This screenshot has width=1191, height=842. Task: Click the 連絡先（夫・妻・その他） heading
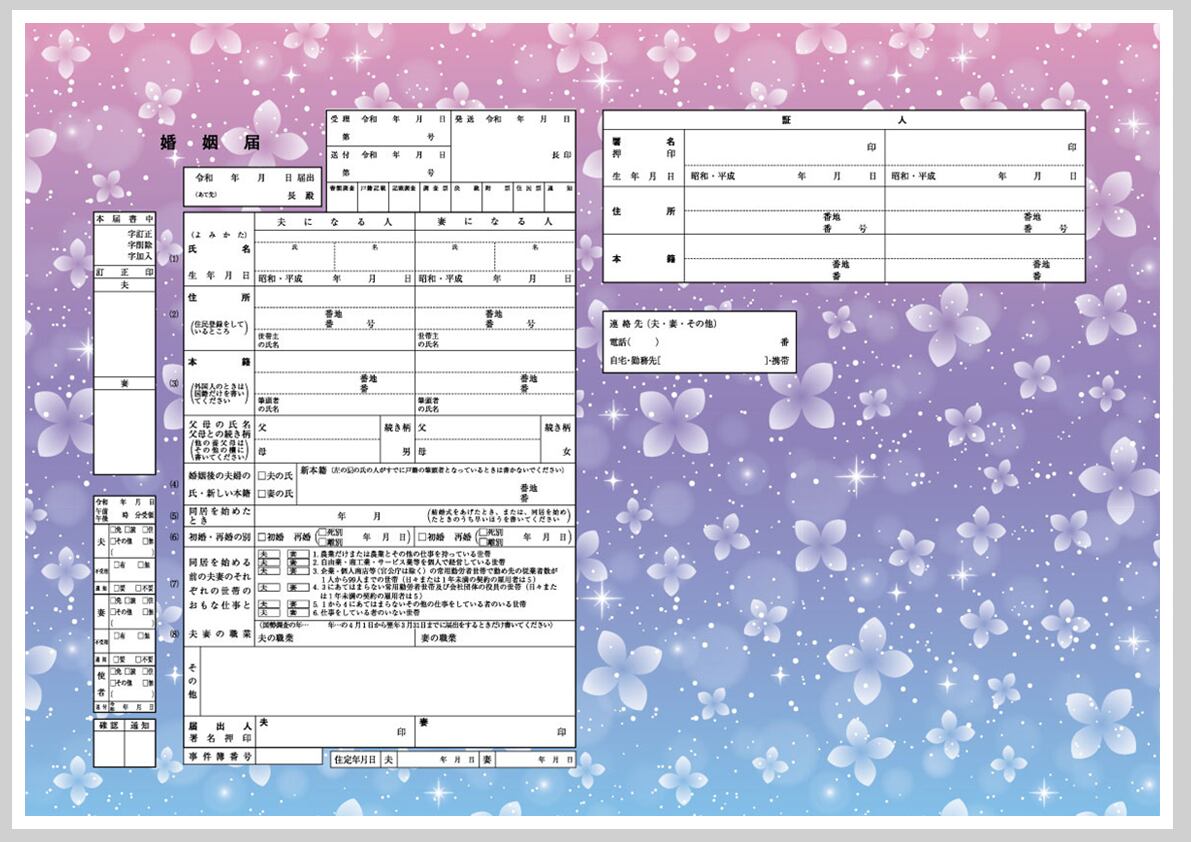(662, 323)
